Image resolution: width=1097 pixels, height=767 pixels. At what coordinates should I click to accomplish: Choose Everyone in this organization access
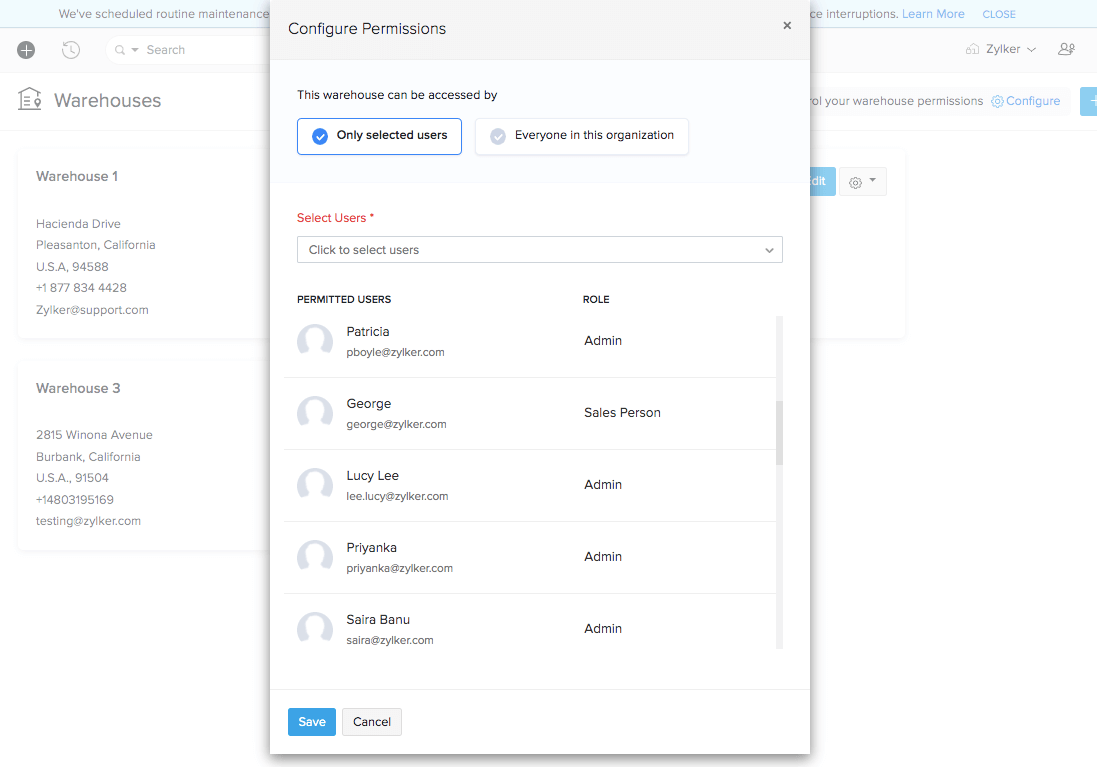click(x=581, y=136)
